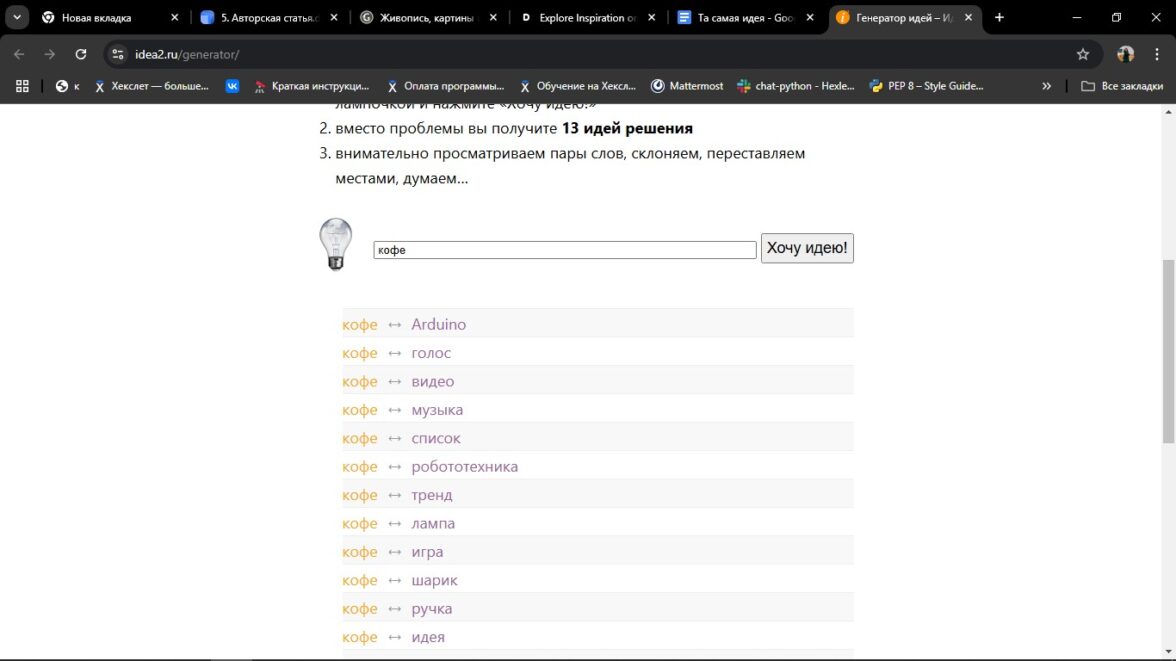
Task: Focus the text field containing 'кофе'
Action: pos(564,250)
